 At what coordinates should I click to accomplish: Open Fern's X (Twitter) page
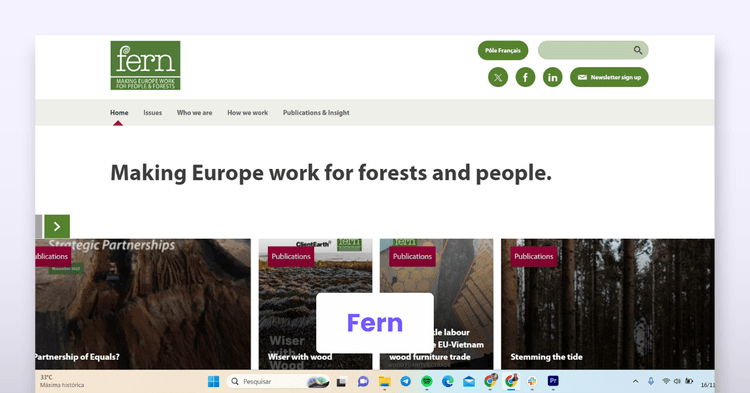[498, 77]
